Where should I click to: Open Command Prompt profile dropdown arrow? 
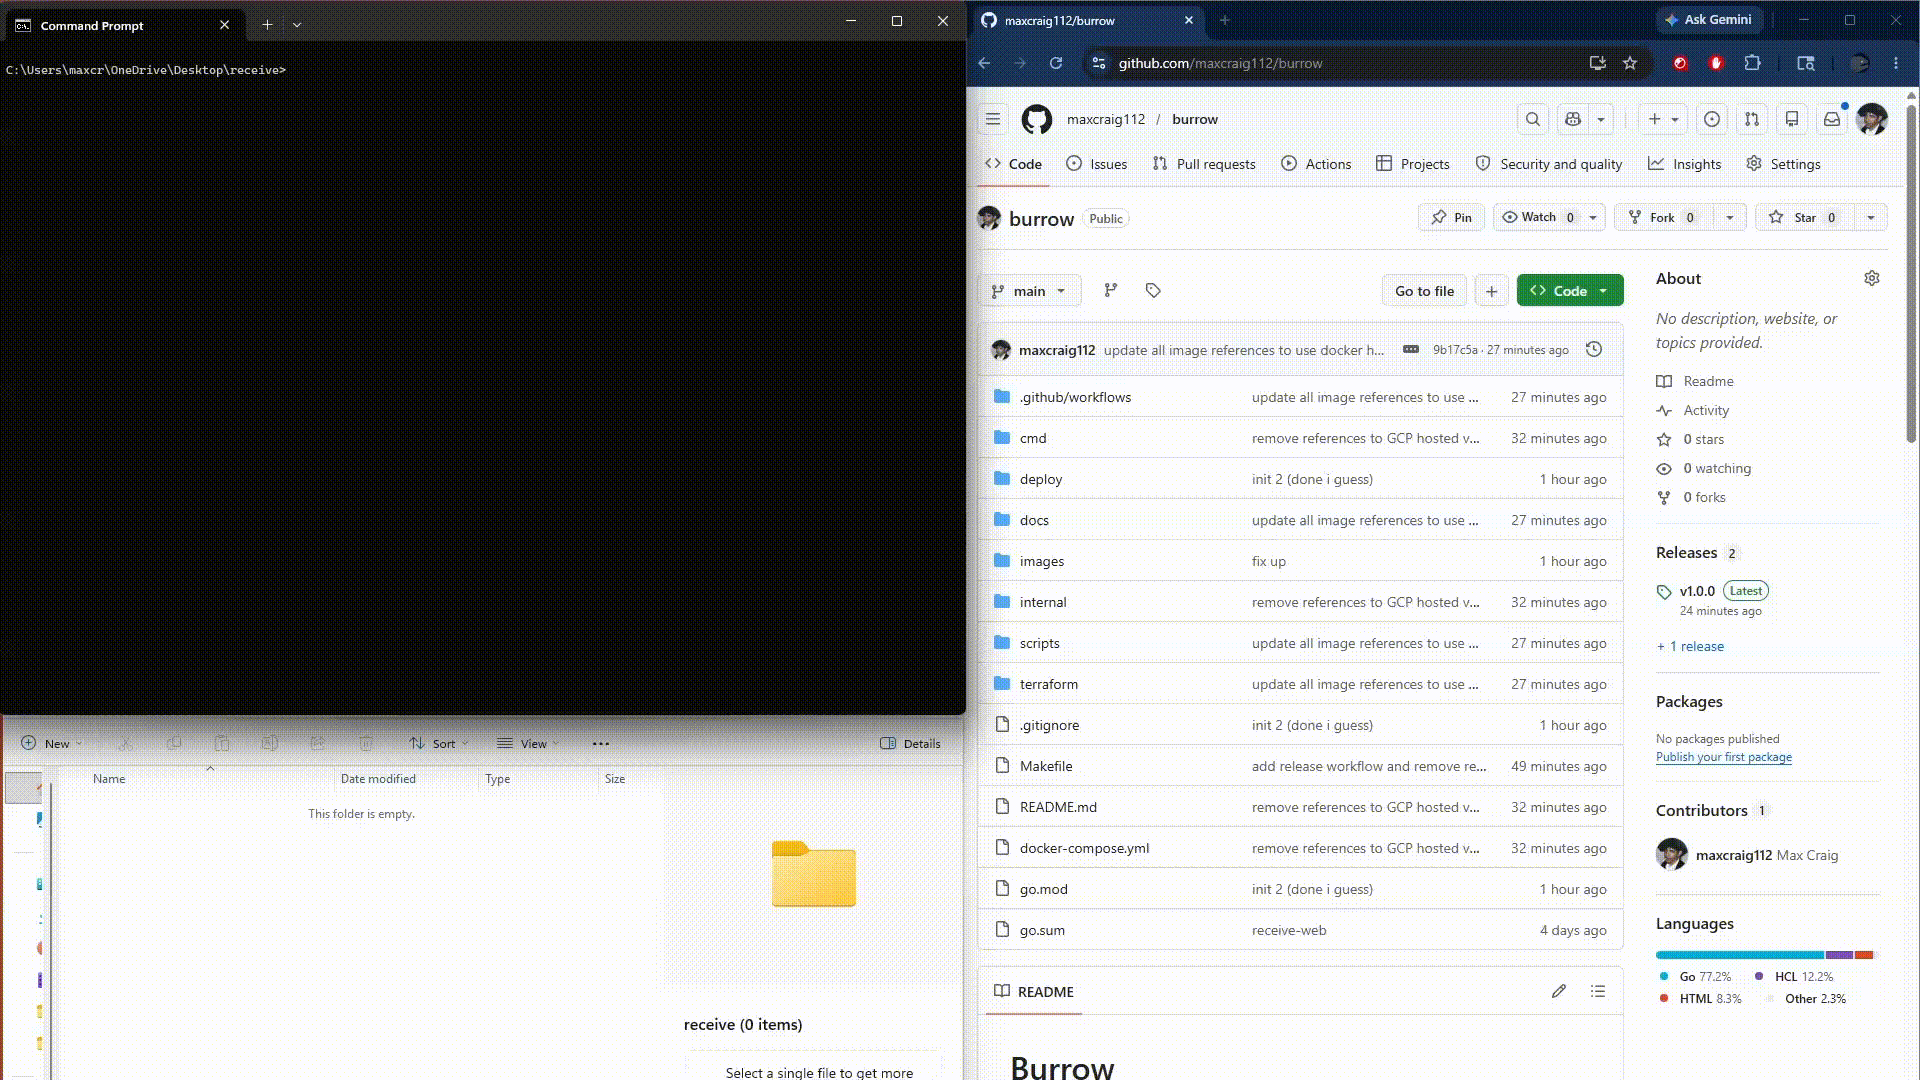click(297, 25)
